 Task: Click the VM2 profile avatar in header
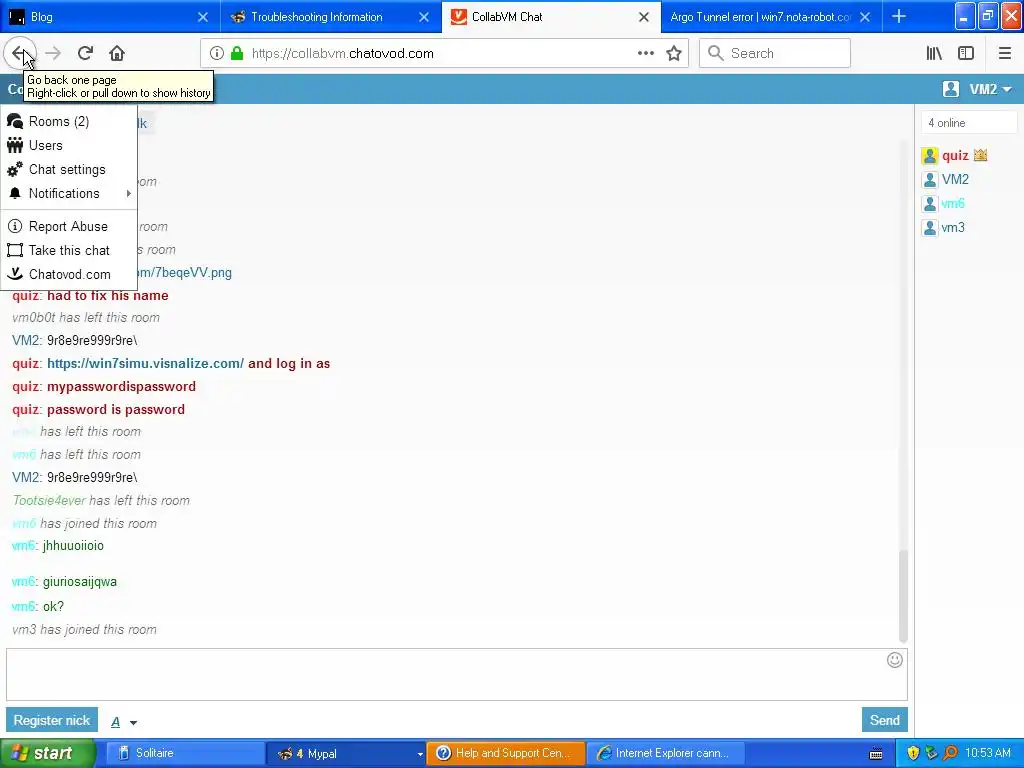pyautogui.click(x=951, y=89)
